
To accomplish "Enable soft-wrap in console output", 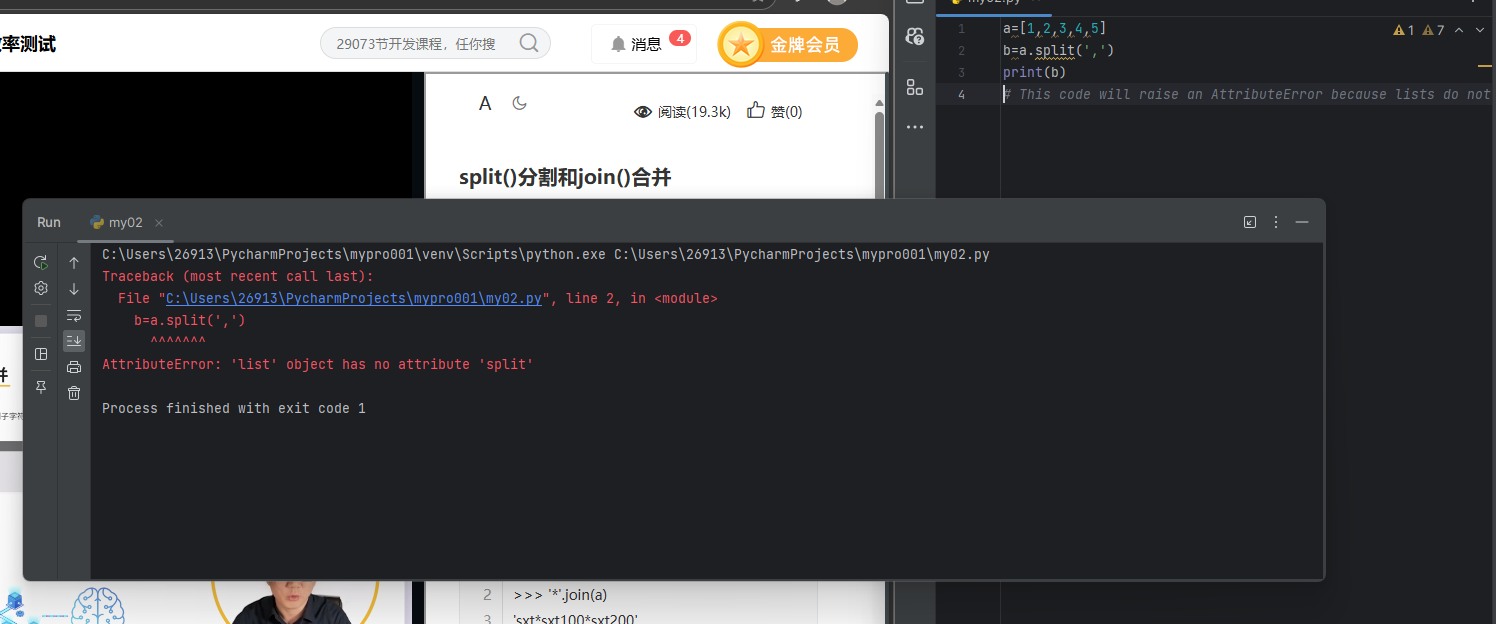I will [73, 314].
